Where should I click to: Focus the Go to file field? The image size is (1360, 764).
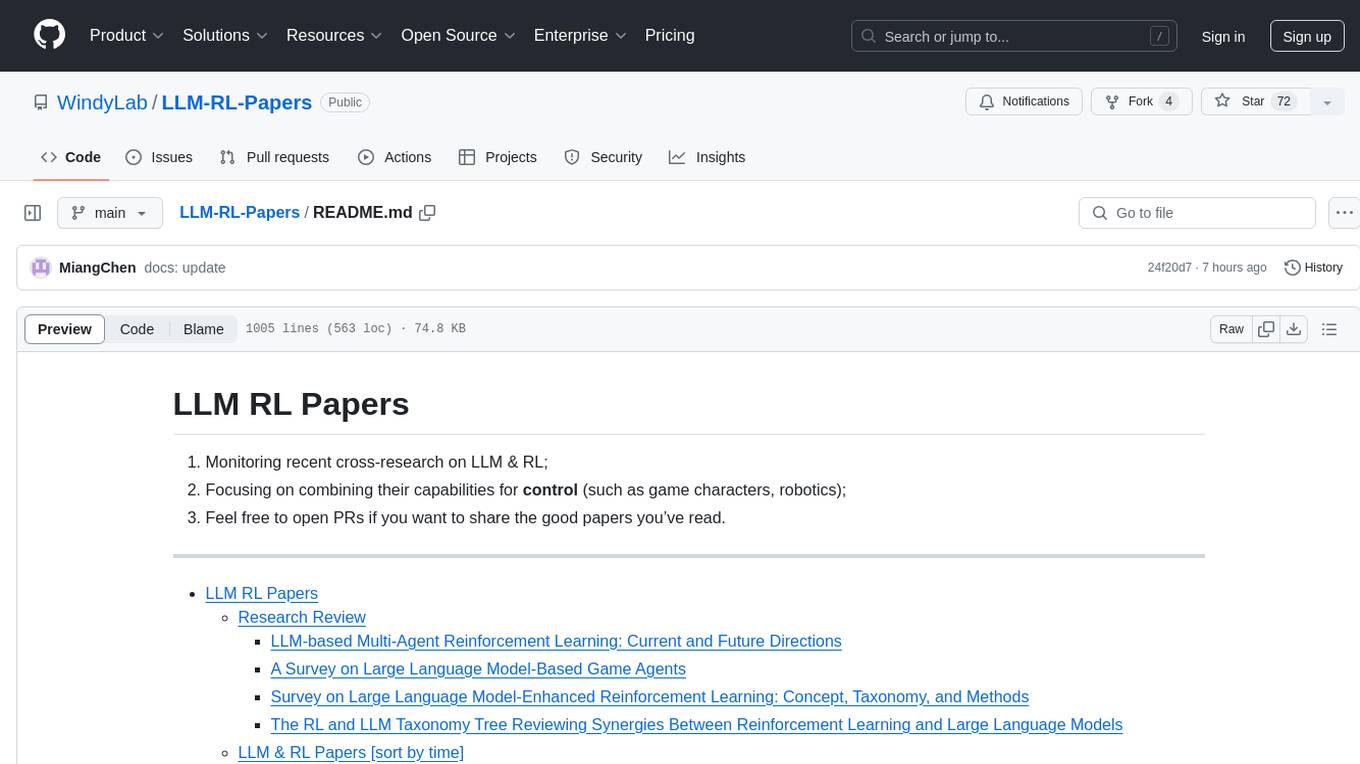tap(1197, 213)
